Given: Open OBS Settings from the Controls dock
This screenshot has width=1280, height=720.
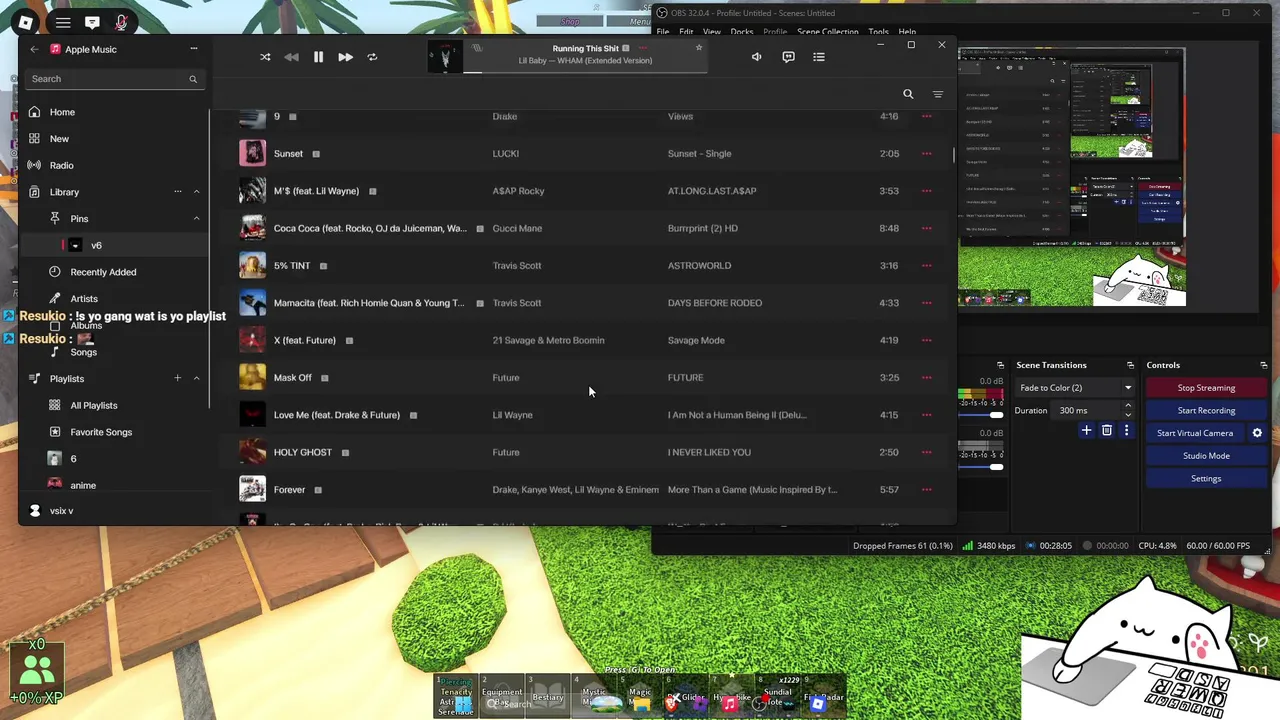Looking at the screenshot, I should (1206, 479).
